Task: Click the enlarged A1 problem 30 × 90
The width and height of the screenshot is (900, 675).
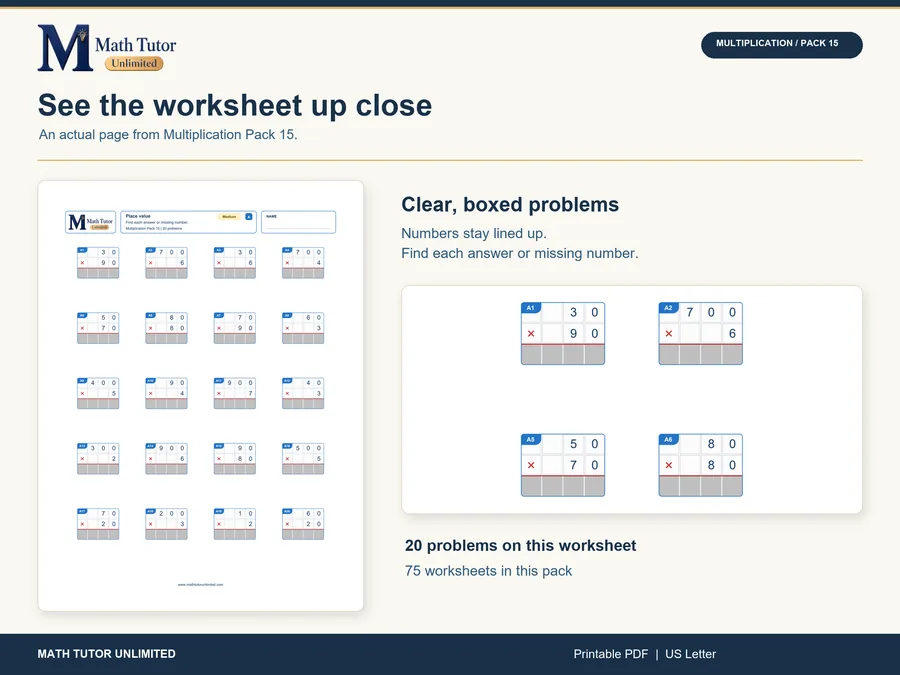Action: click(562, 333)
